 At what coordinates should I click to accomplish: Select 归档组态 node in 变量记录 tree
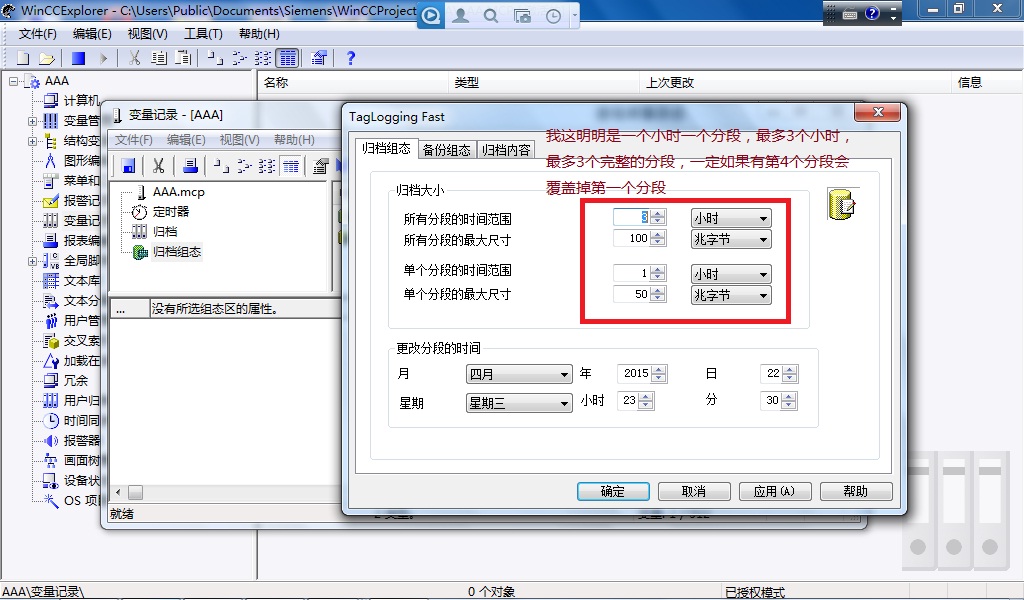click(x=176, y=251)
